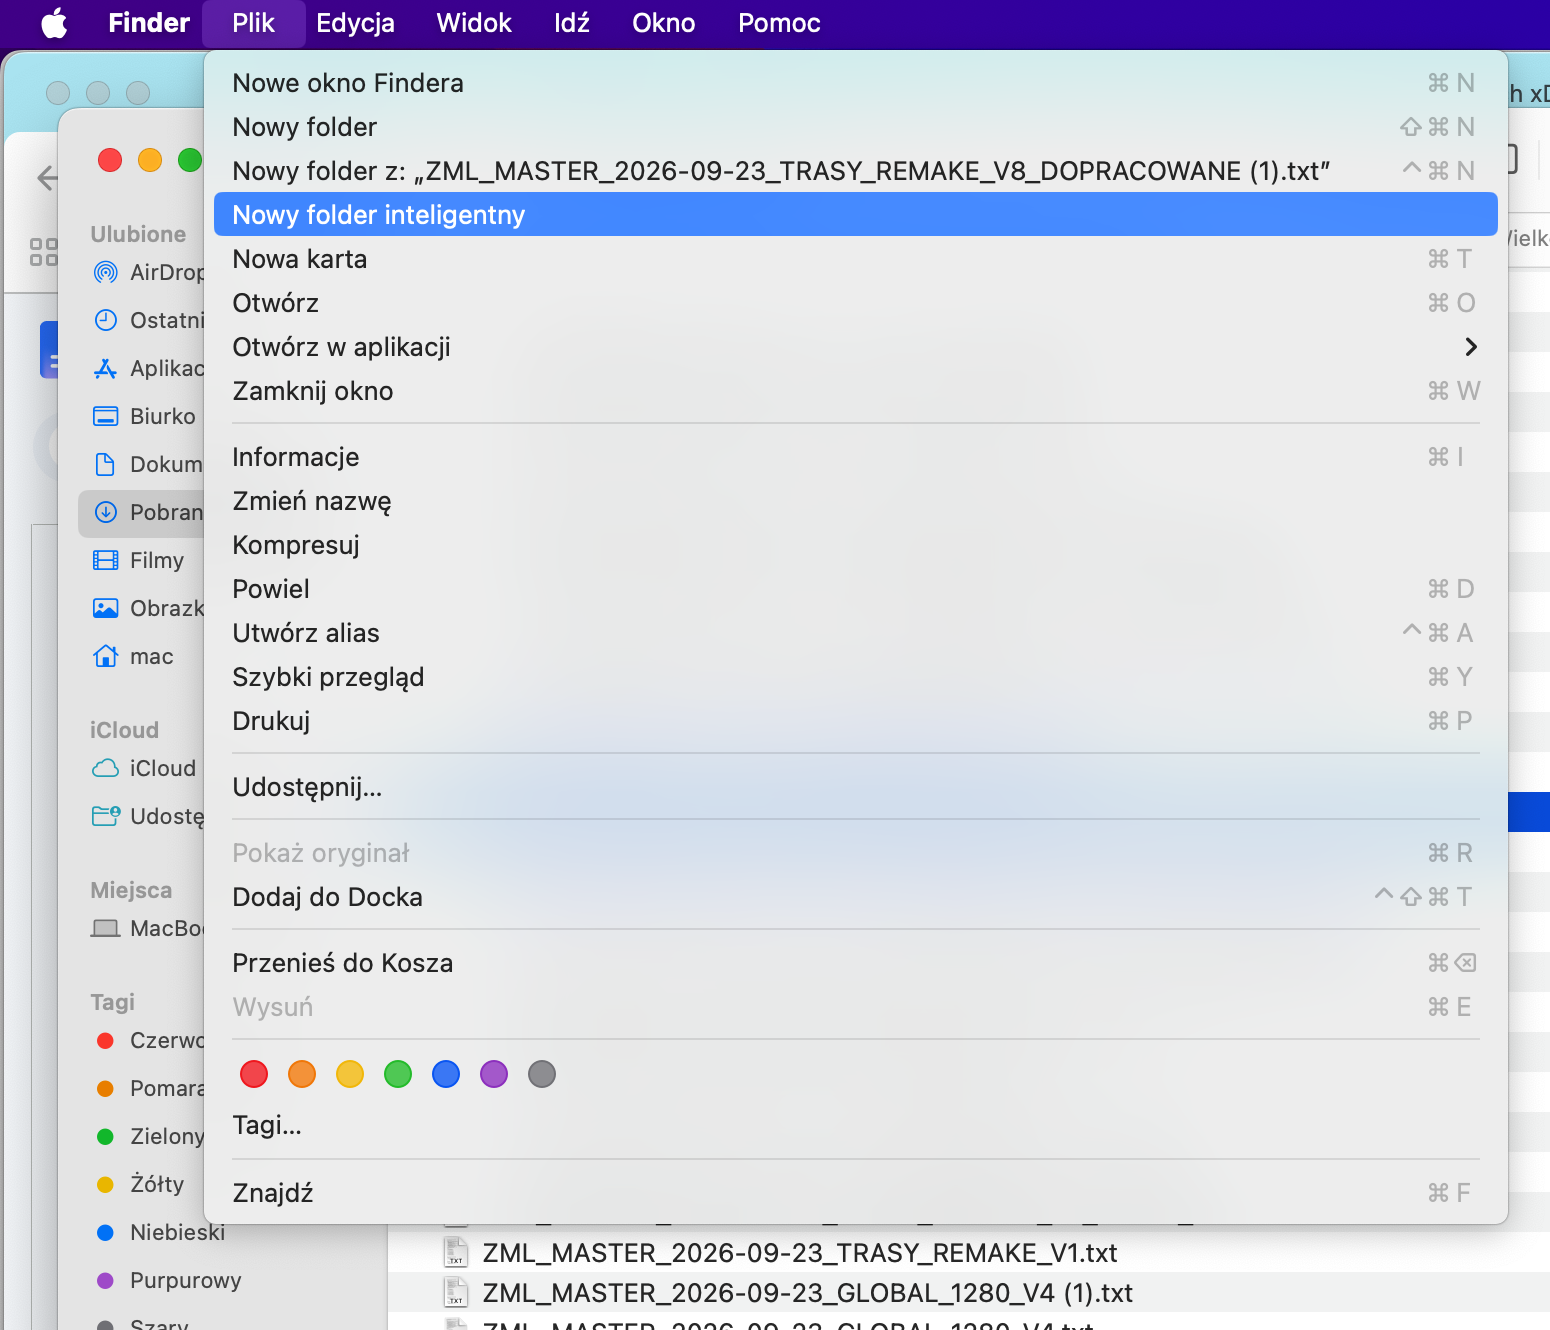Apply the red tag color
The width and height of the screenshot is (1550, 1330).
[x=254, y=1074]
